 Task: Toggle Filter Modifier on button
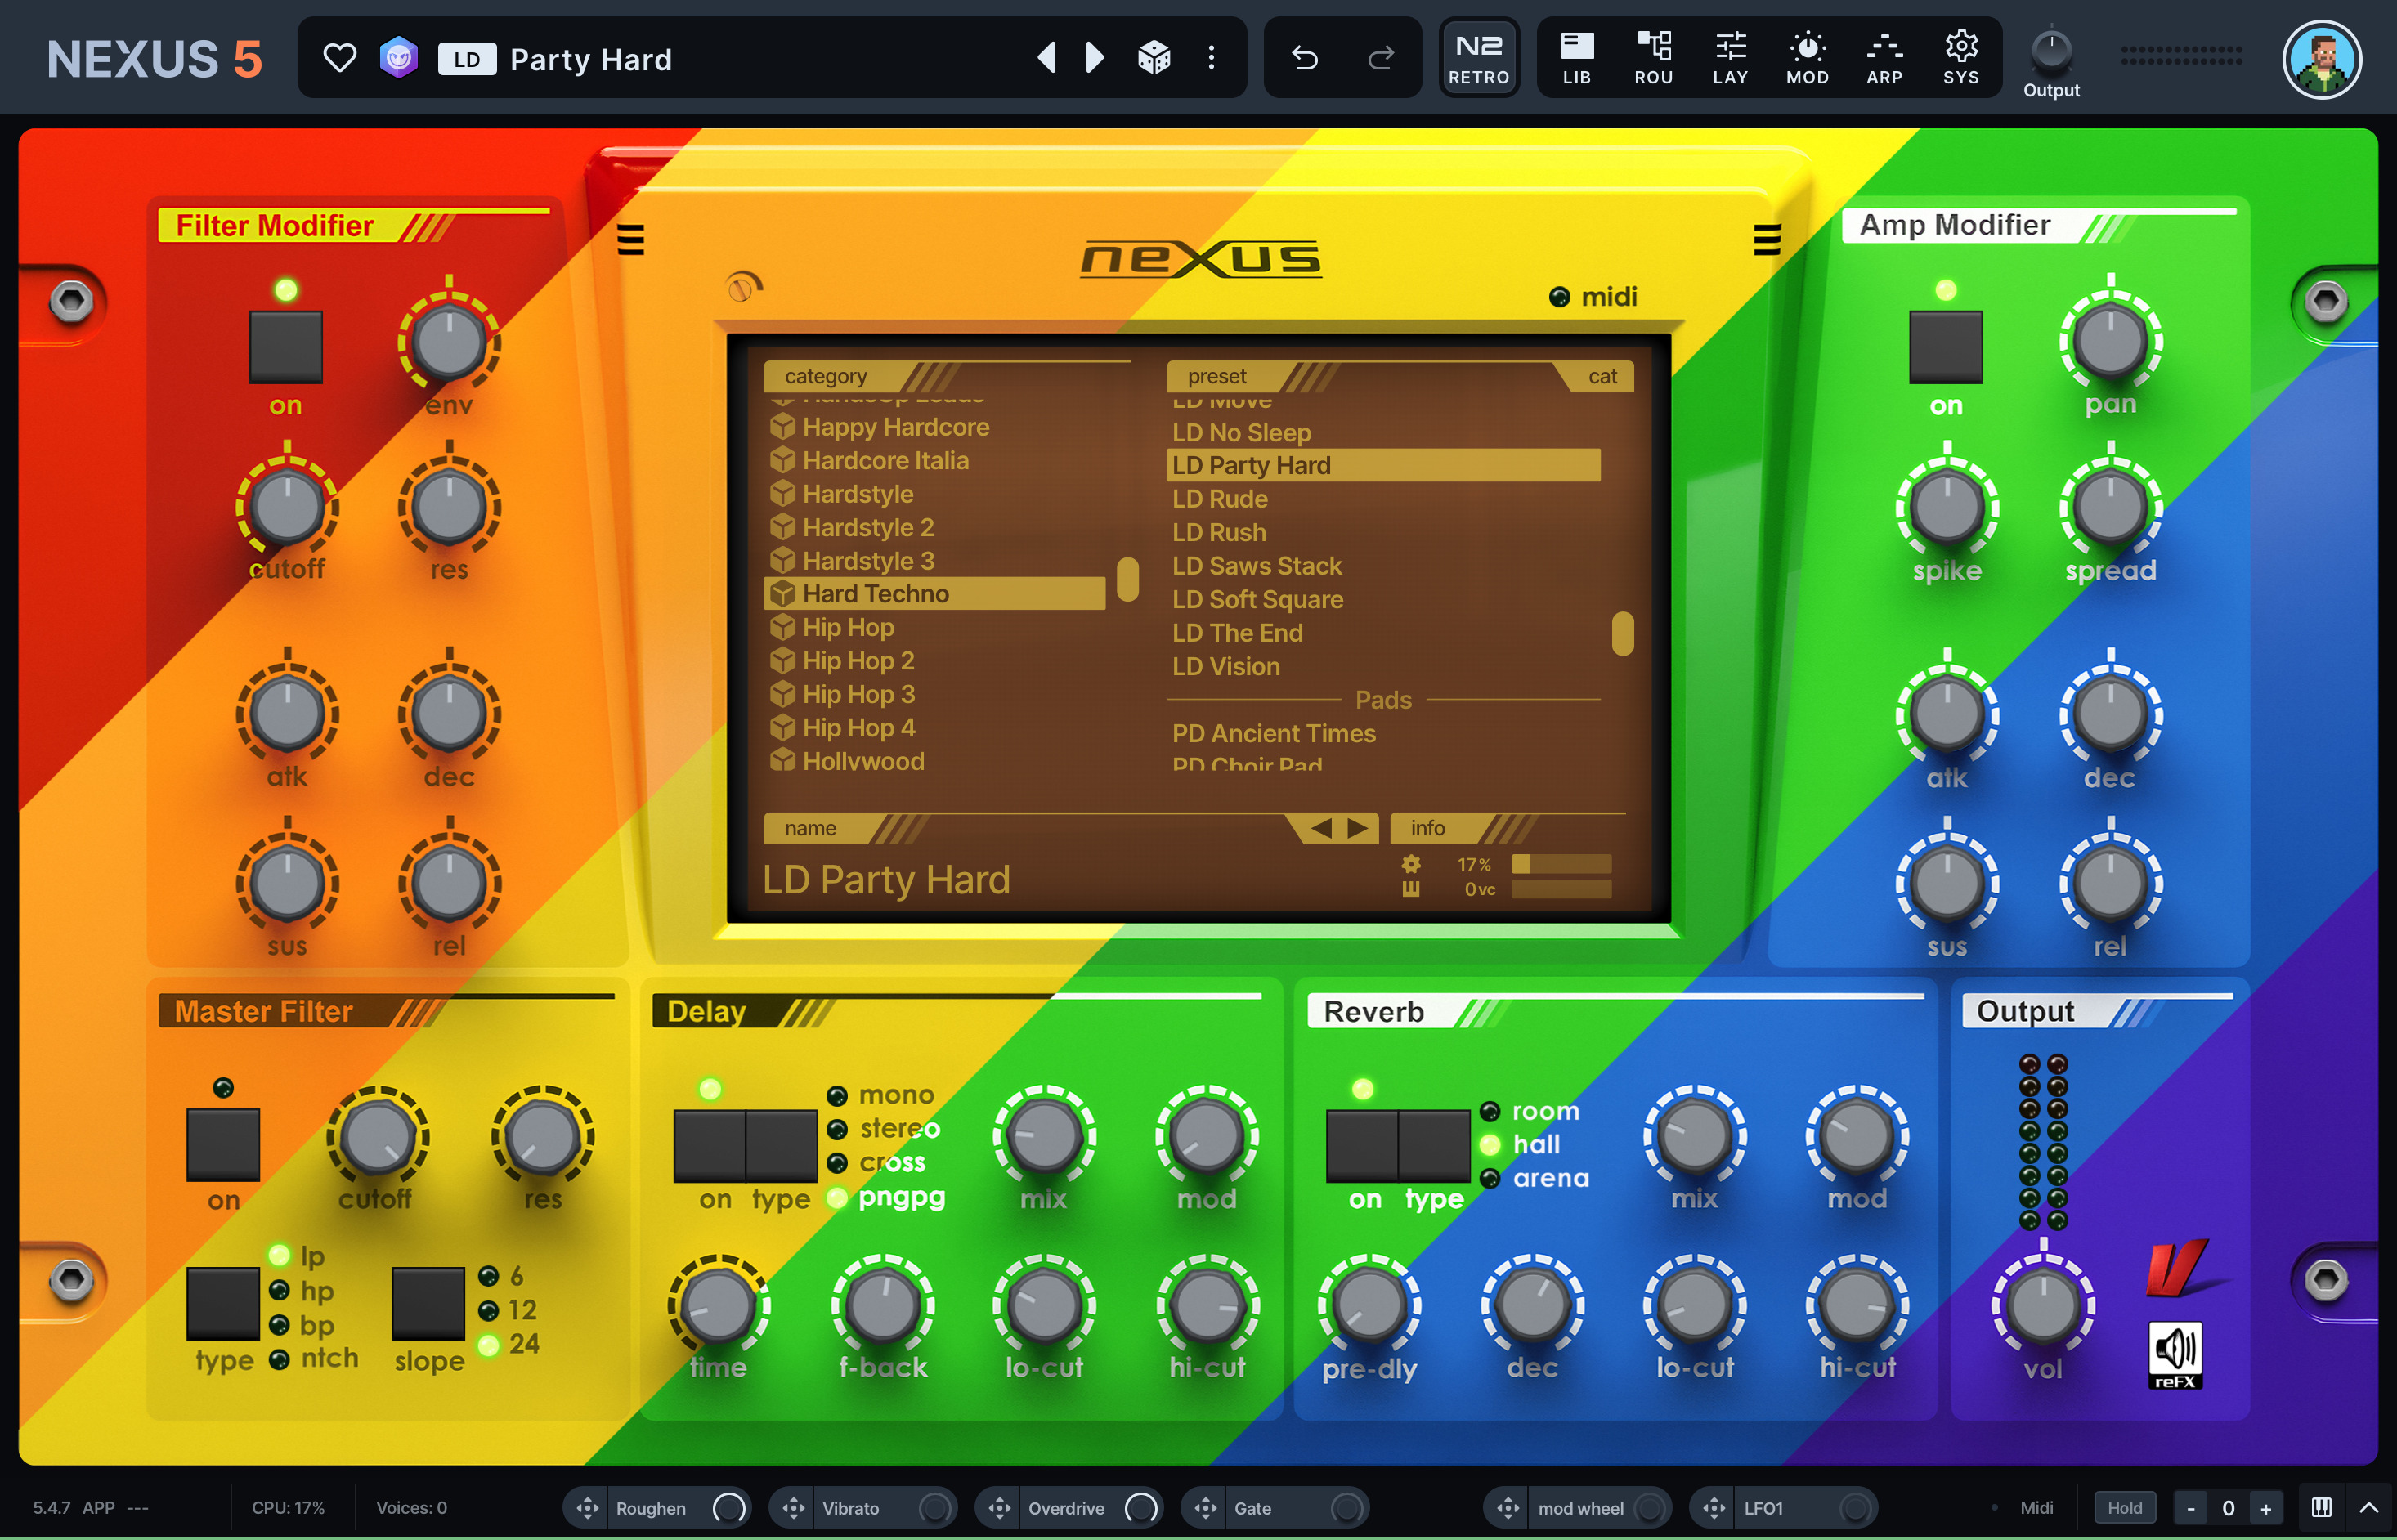click(x=286, y=347)
